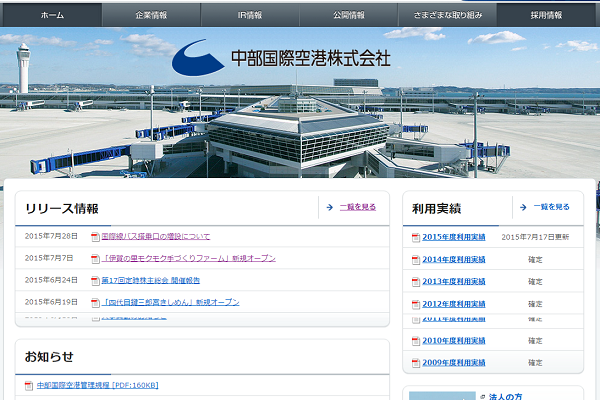Click the thumbnail beside 法人の方
Image resolution: width=600 pixels, height=400 pixels.
pyautogui.click(x=442, y=396)
